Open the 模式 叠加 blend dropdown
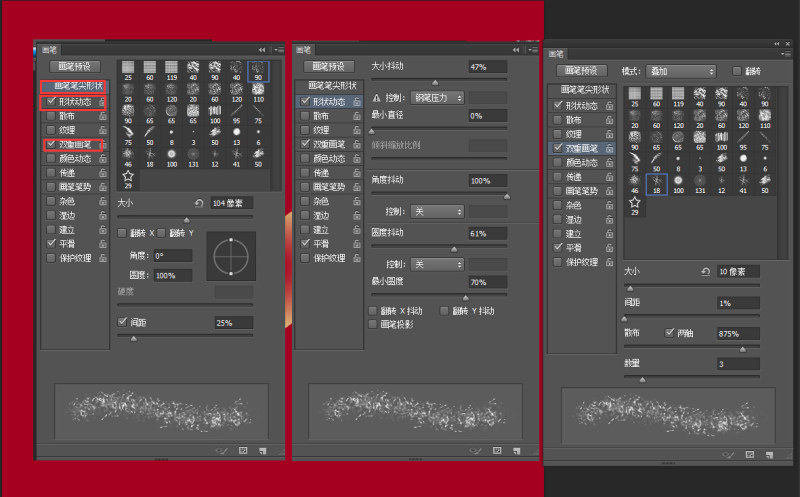 click(681, 71)
